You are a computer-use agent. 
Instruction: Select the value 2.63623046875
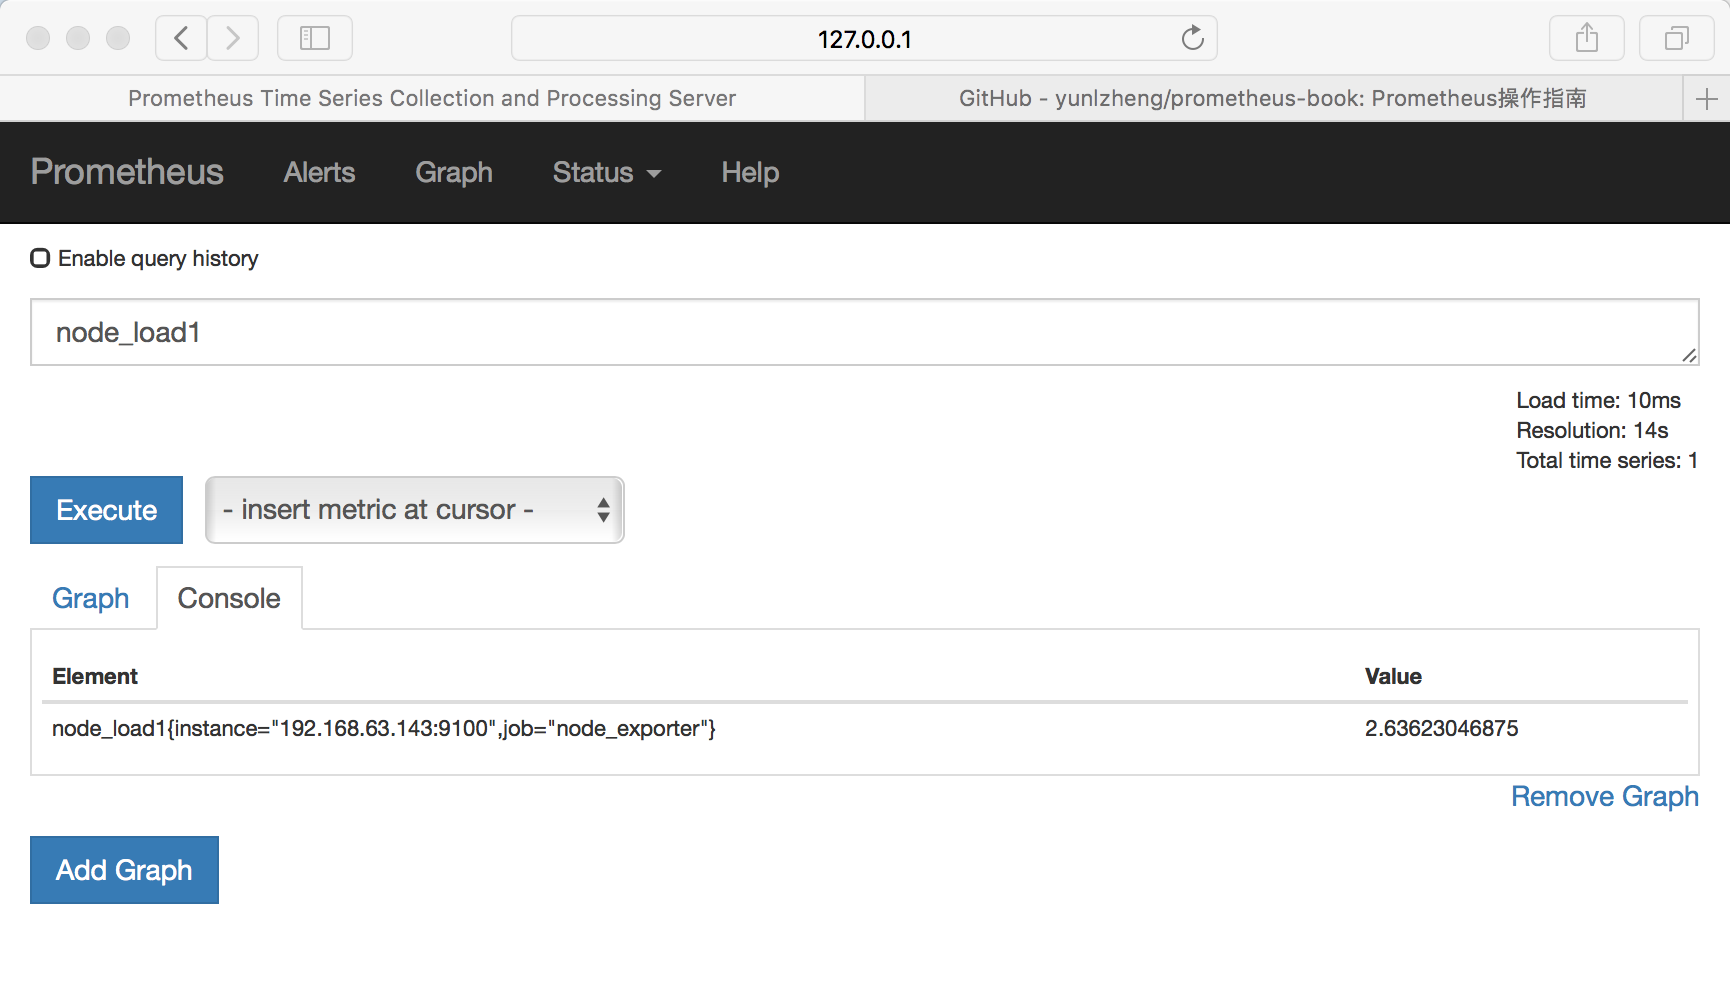[x=1441, y=728]
